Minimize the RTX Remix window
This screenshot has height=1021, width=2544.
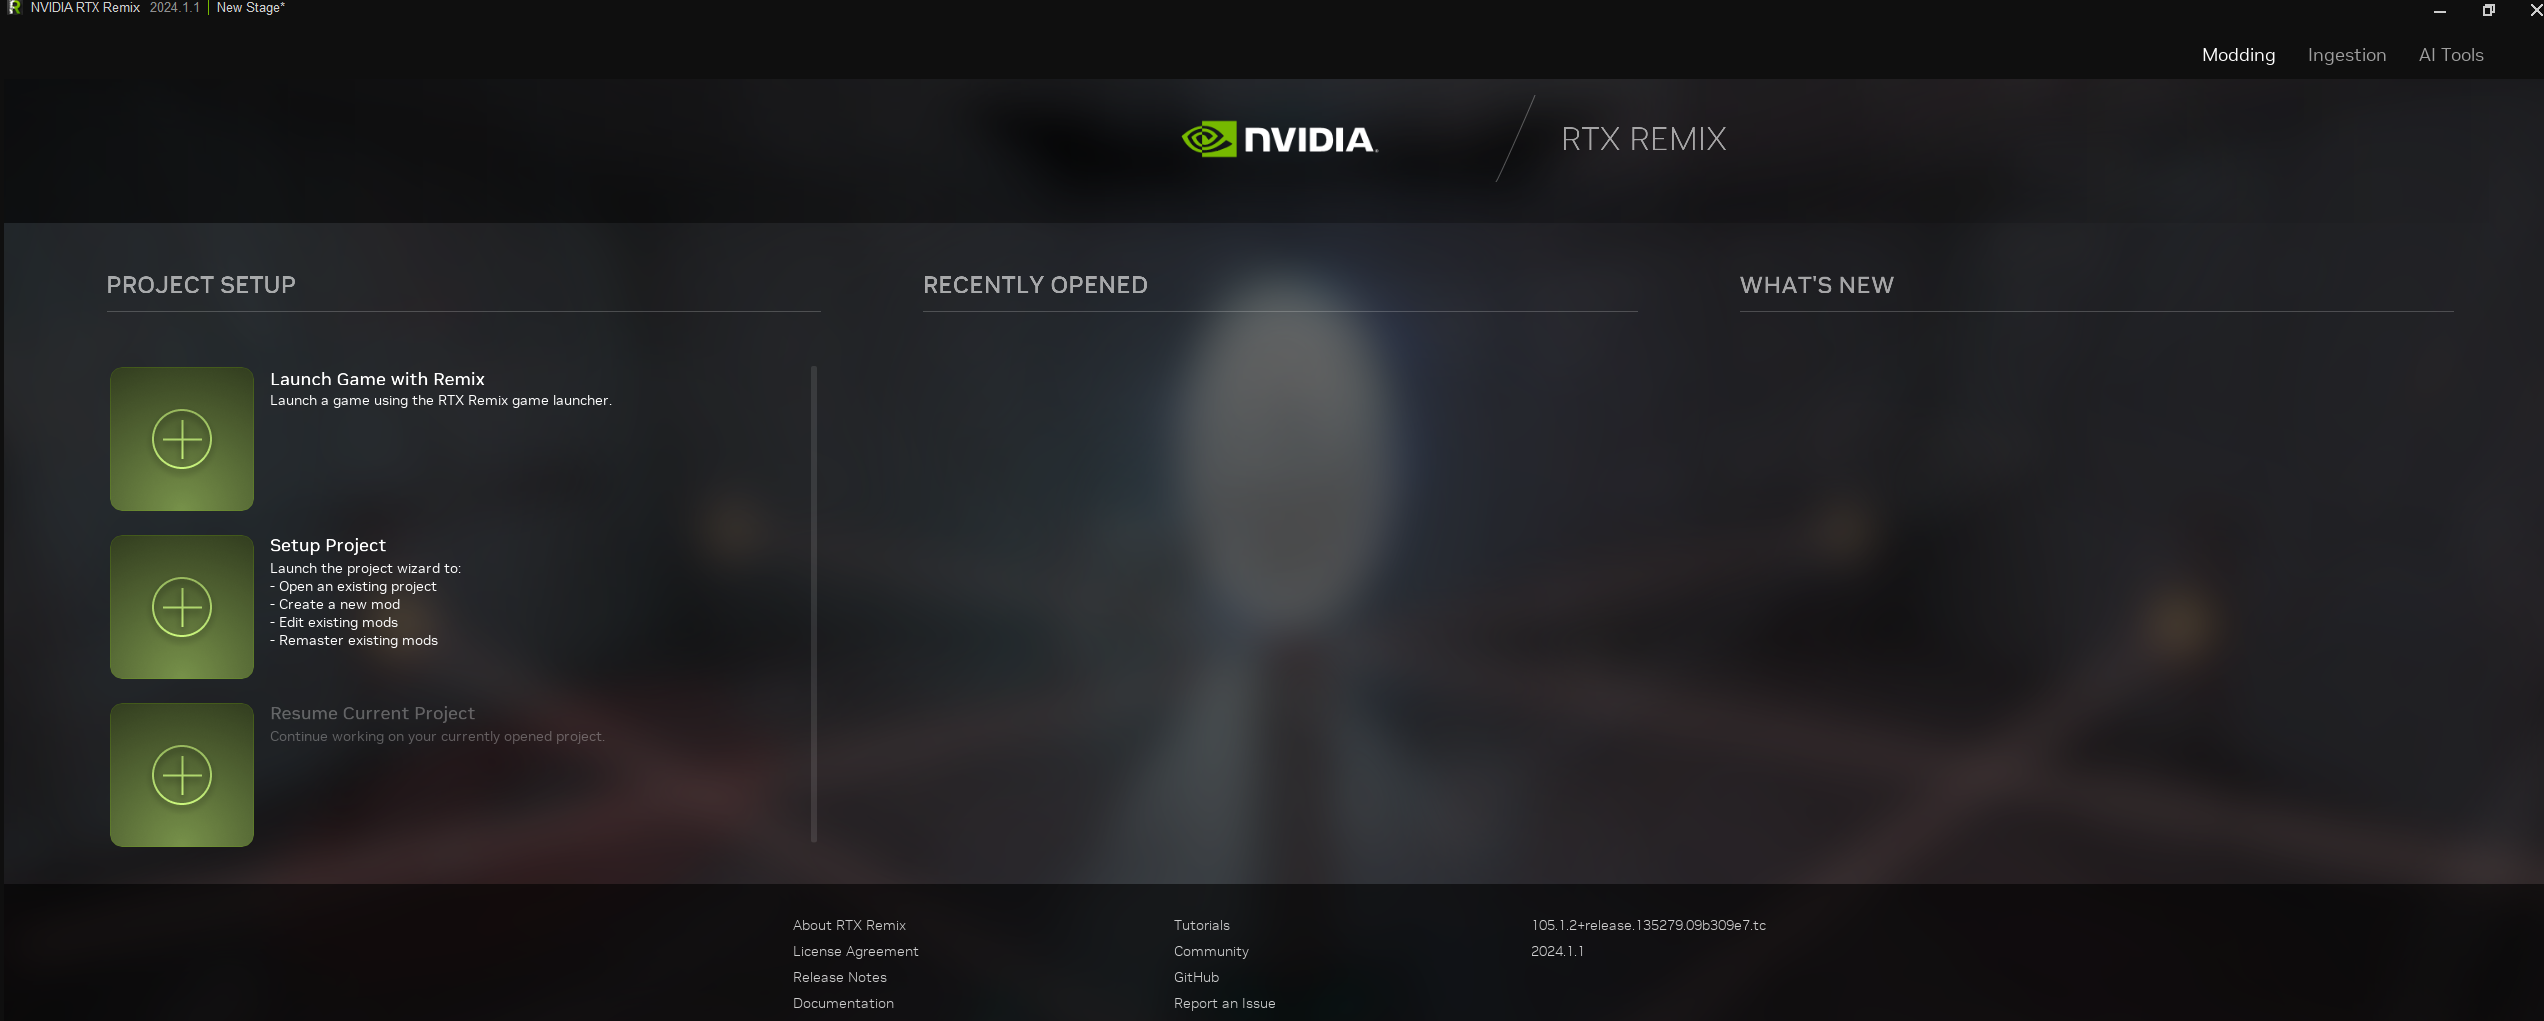click(x=2439, y=10)
